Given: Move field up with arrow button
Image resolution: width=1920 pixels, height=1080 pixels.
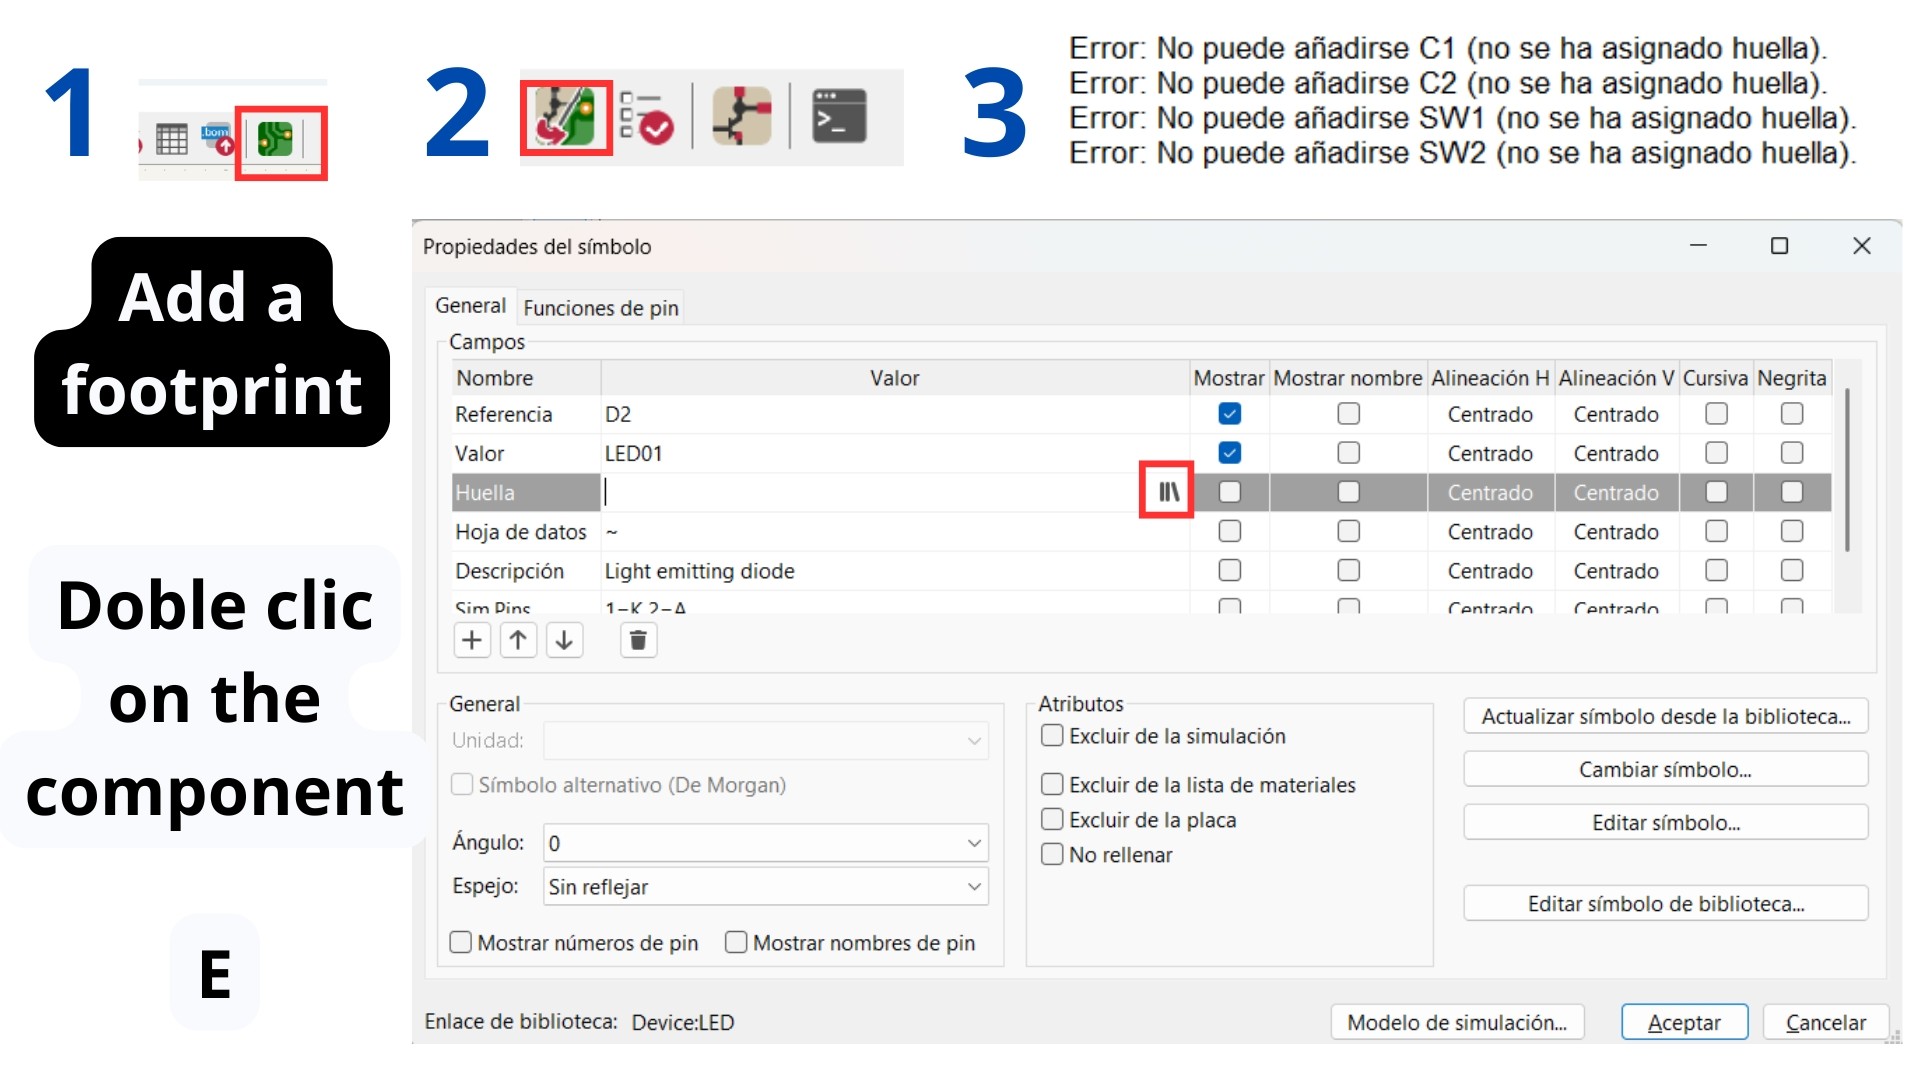Looking at the screenshot, I should (x=518, y=640).
